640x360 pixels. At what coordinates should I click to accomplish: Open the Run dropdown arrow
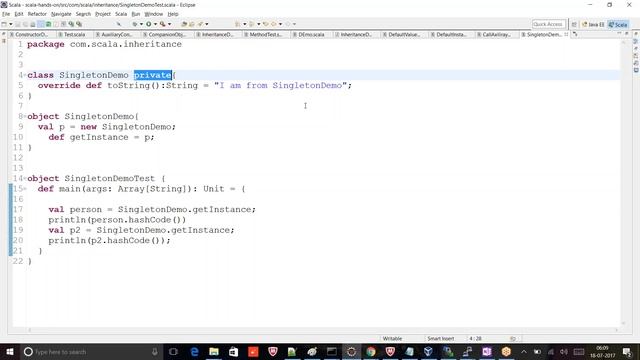pos(155,24)
